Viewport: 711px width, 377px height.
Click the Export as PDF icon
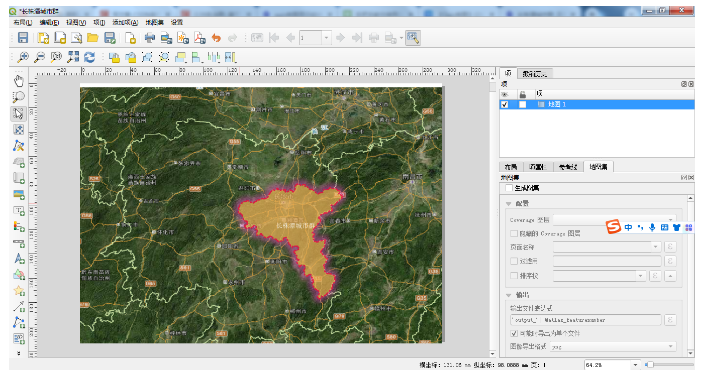200,38
